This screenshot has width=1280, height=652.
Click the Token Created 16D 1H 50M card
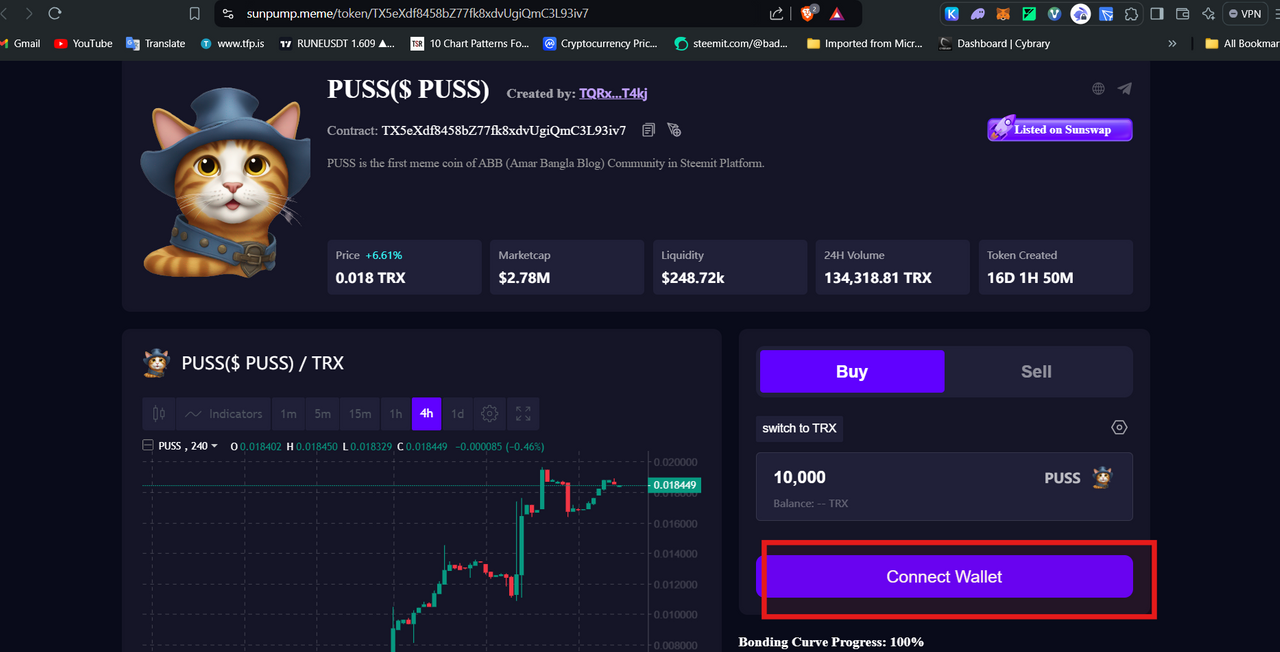(1056, 267)
